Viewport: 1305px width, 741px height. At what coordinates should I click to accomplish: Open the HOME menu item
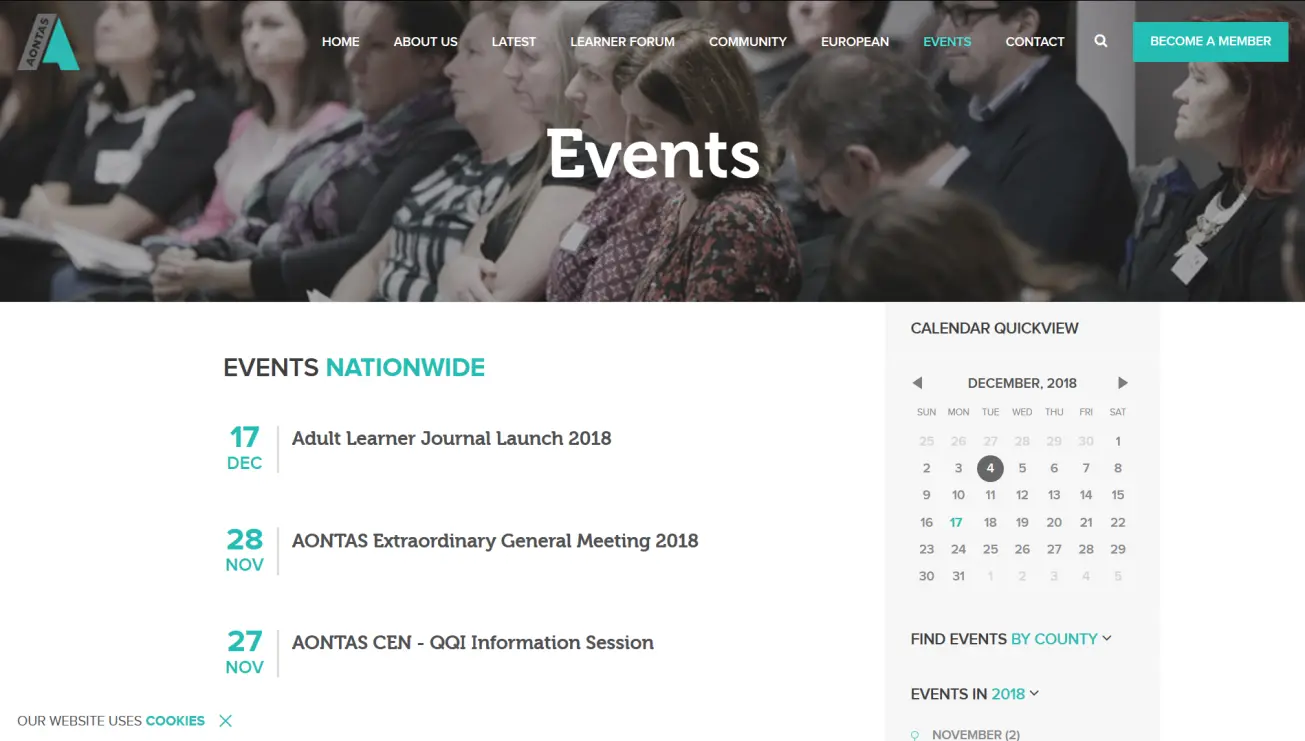click(340, 41)
